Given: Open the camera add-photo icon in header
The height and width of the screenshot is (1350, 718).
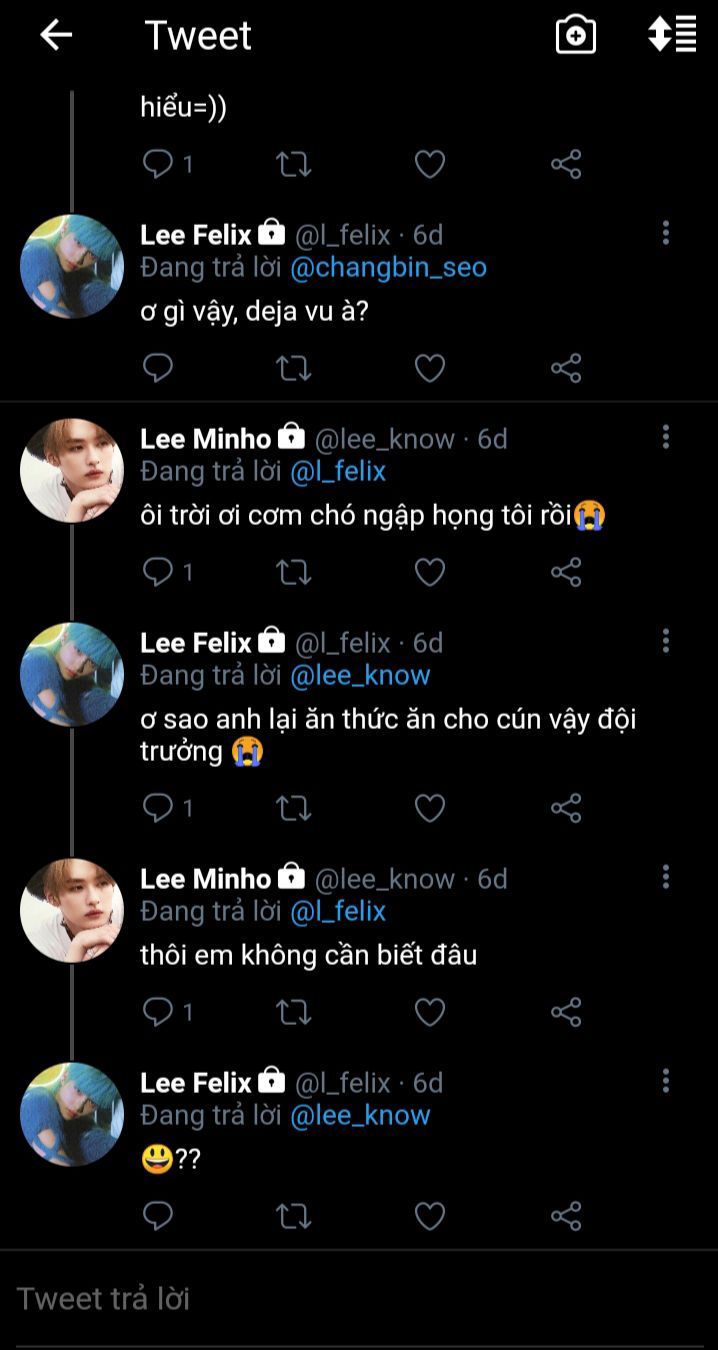Looking at the screenshot, I should click(576, 35).
